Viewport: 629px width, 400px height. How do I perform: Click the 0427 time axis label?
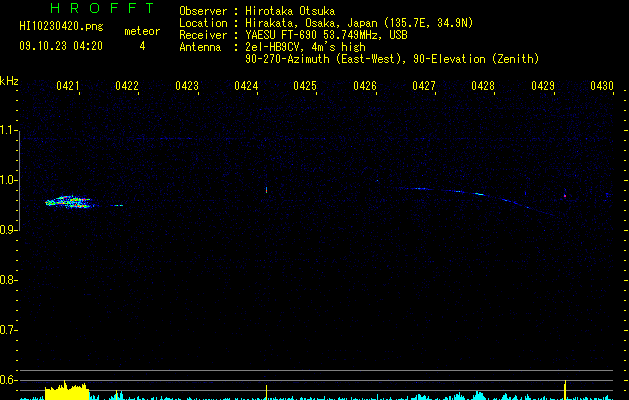pos(424,86)
